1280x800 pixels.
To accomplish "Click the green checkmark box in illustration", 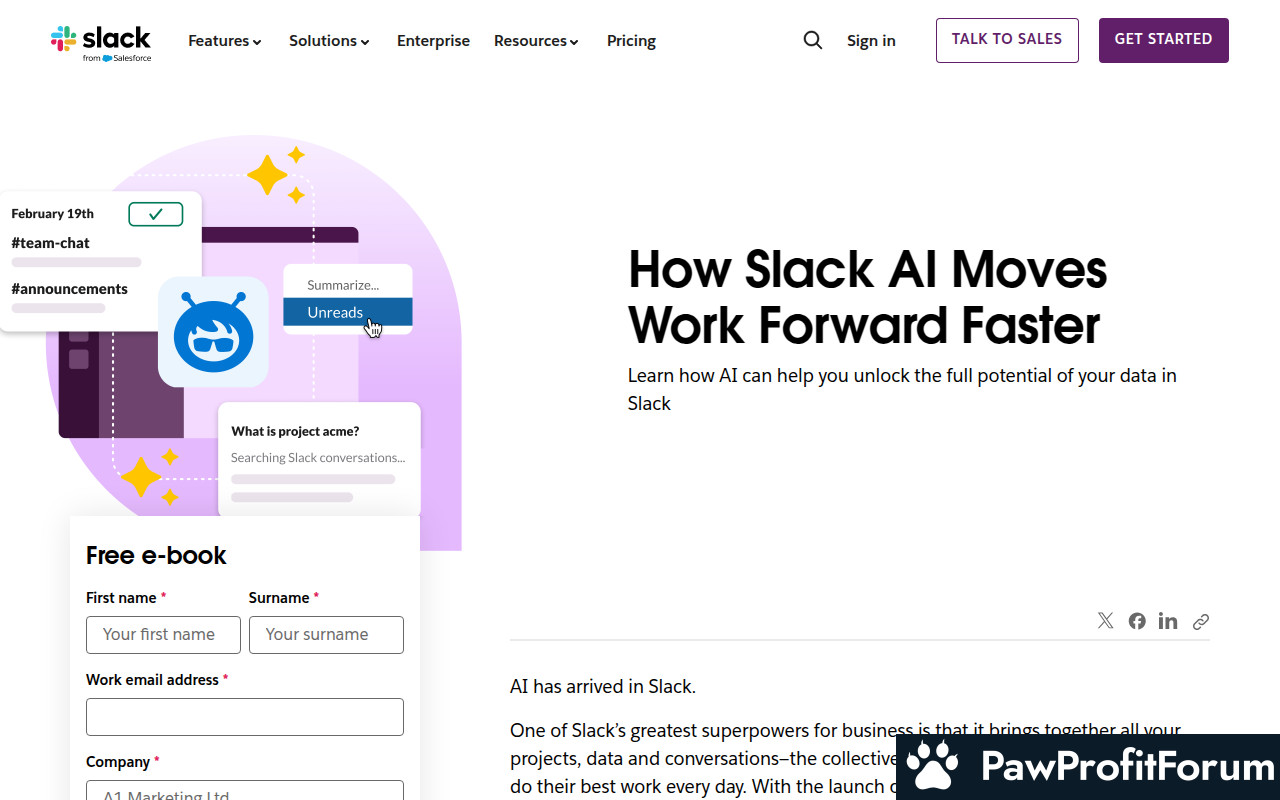I will [156, 214].
